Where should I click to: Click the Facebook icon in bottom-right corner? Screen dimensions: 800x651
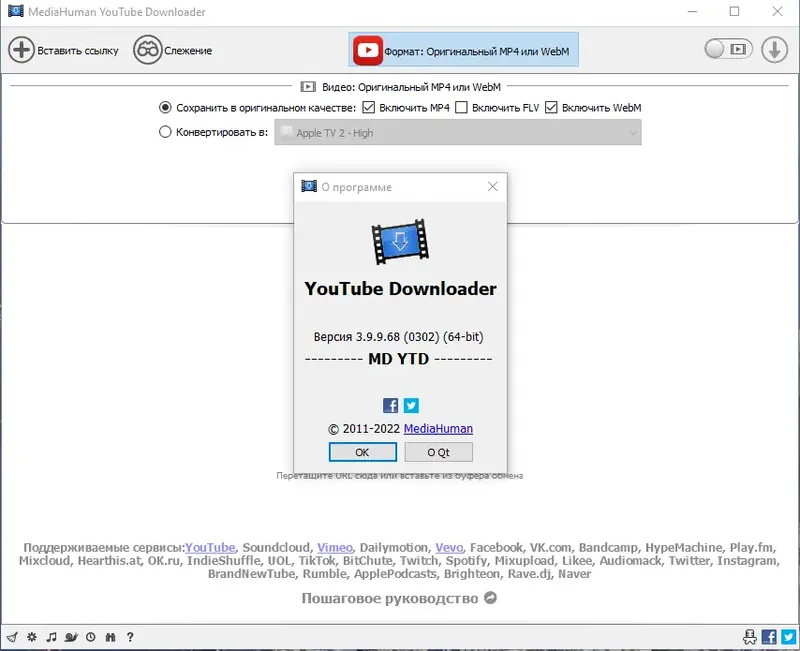click(x=768, y=637)
